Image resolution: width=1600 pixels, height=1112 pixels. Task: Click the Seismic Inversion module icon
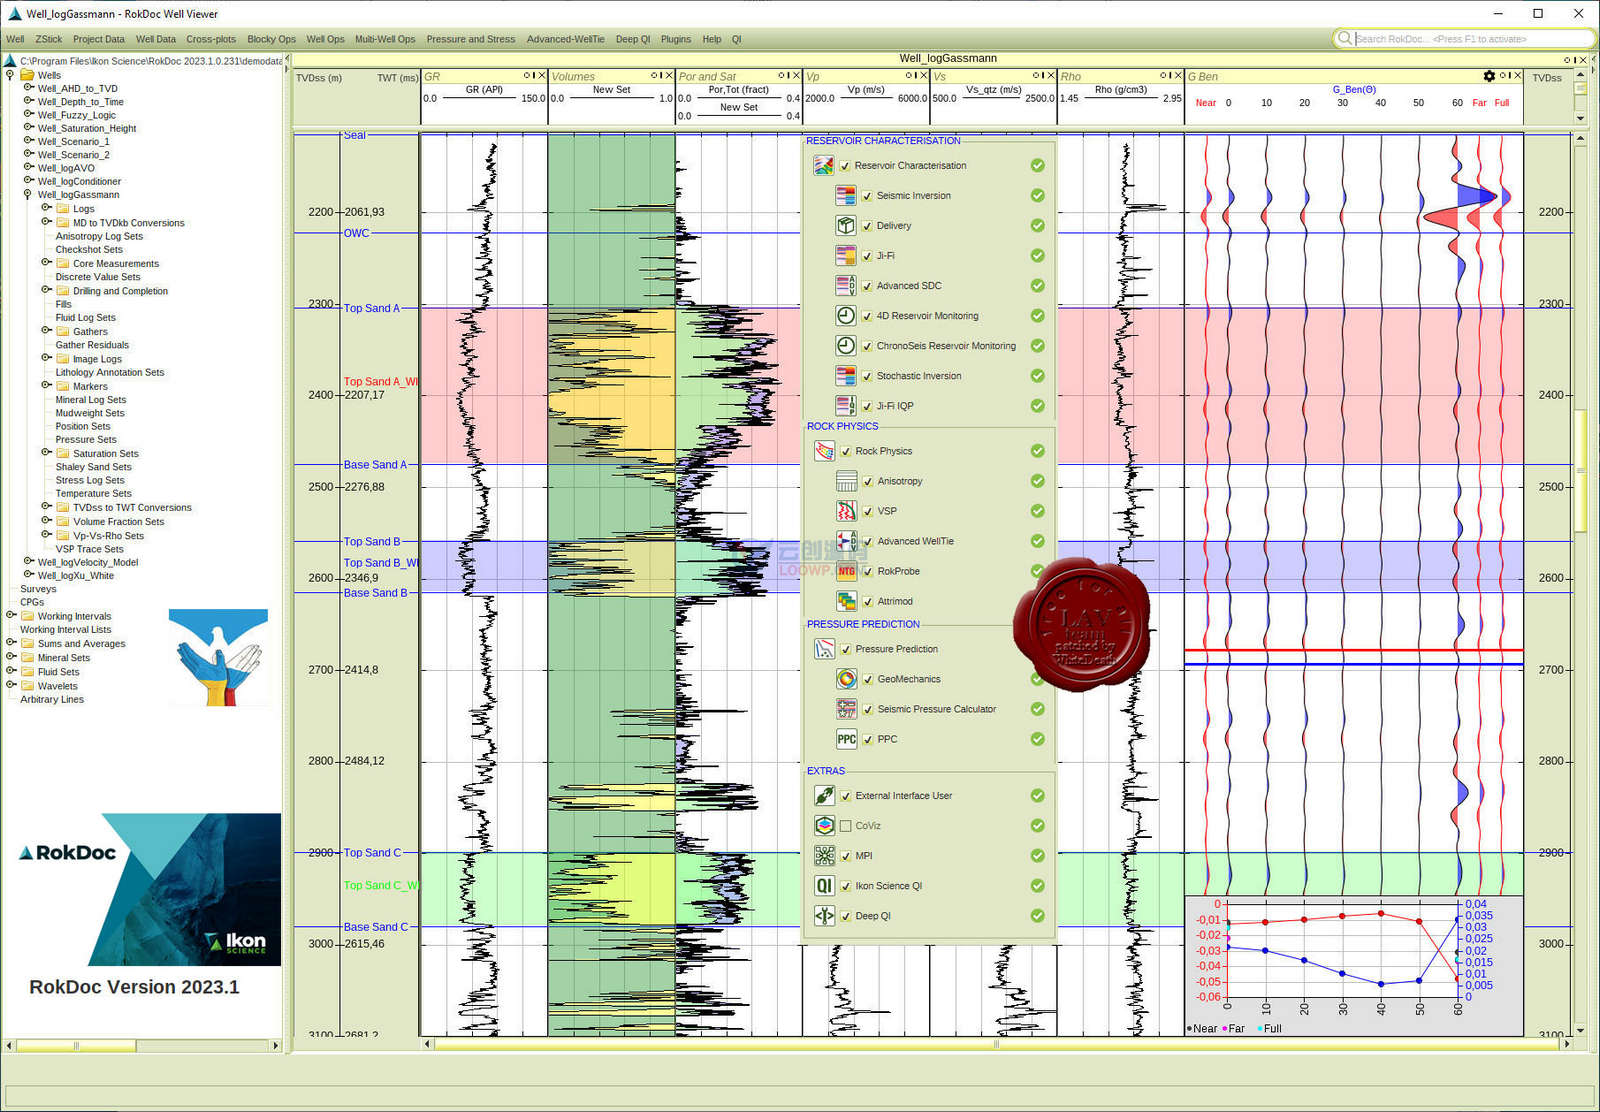pyautogui.click(x=846, y=196)
